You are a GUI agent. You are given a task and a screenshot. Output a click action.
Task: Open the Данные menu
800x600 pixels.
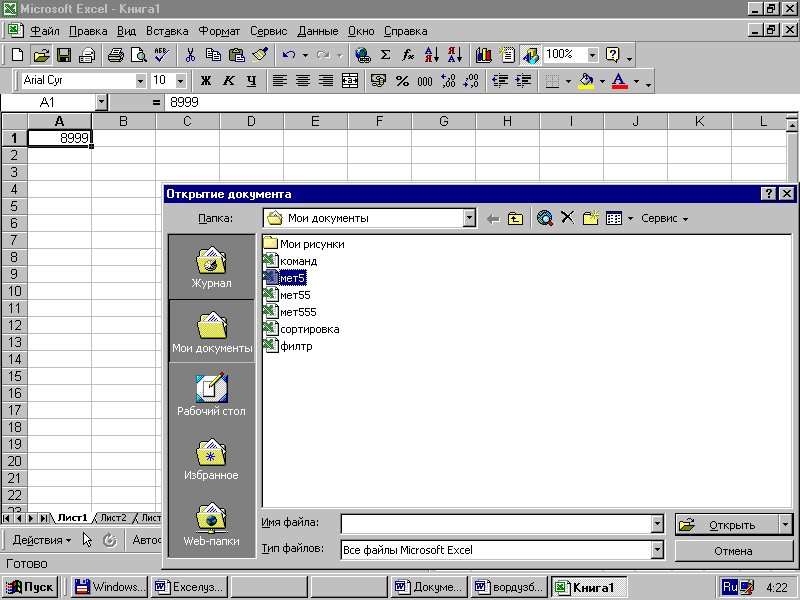[x=317, y=31]
